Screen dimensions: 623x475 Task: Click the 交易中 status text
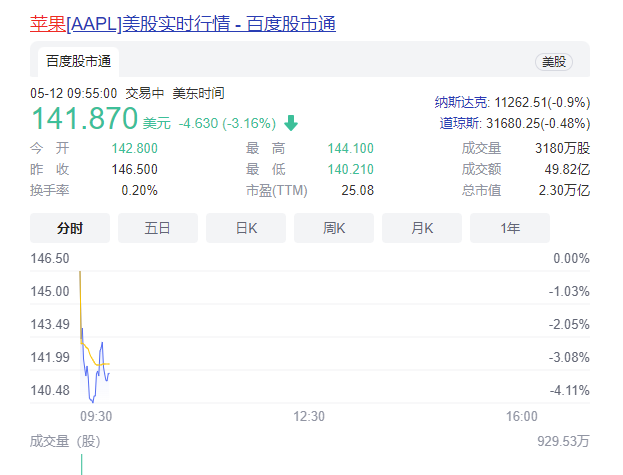145,93
